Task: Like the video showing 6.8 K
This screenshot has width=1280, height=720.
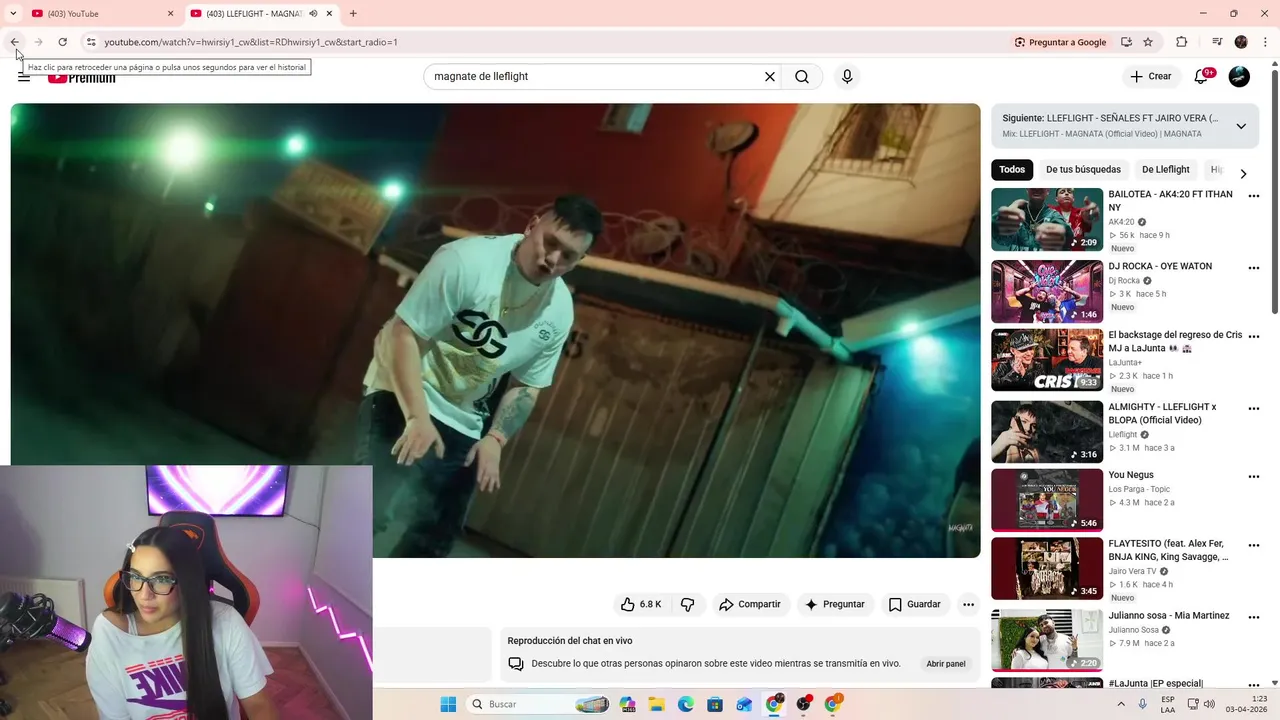Action: [x=641, y=604]
